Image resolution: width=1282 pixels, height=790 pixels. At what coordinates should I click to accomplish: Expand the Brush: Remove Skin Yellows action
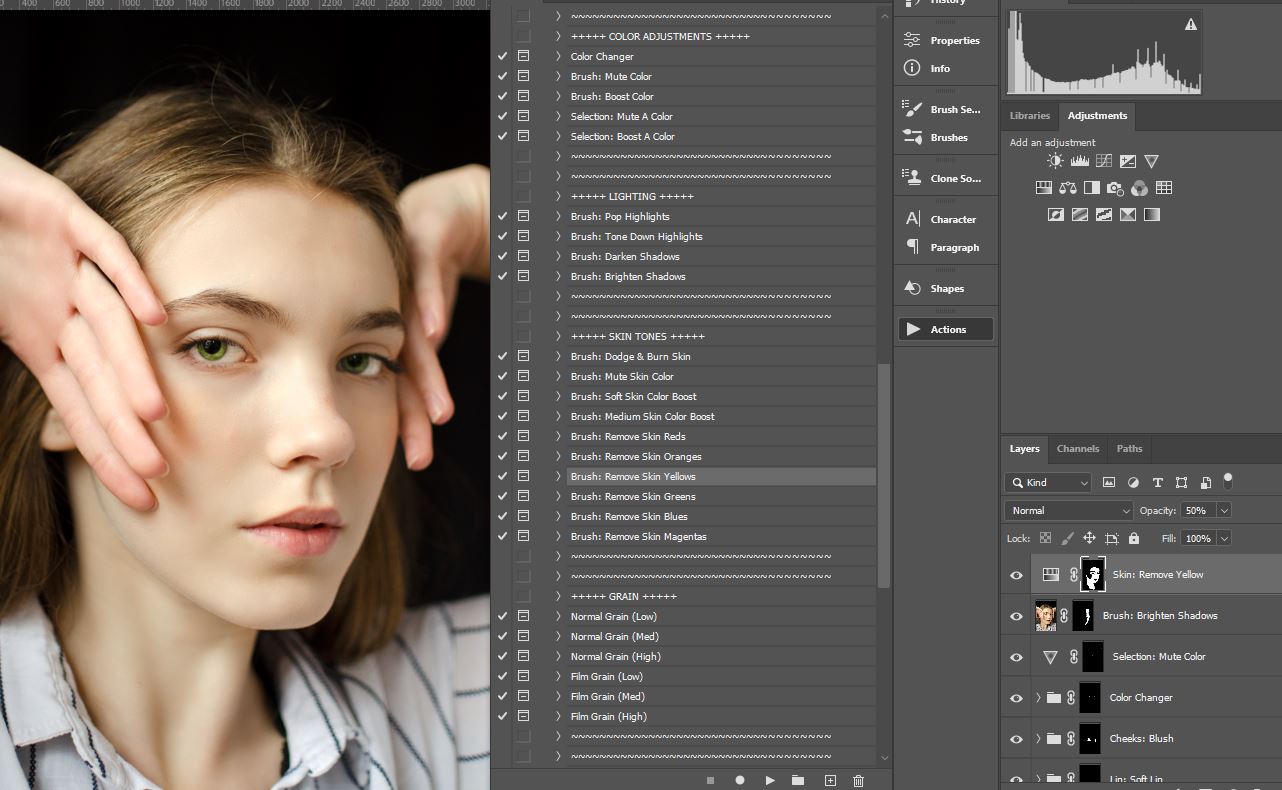click(558, 476)
